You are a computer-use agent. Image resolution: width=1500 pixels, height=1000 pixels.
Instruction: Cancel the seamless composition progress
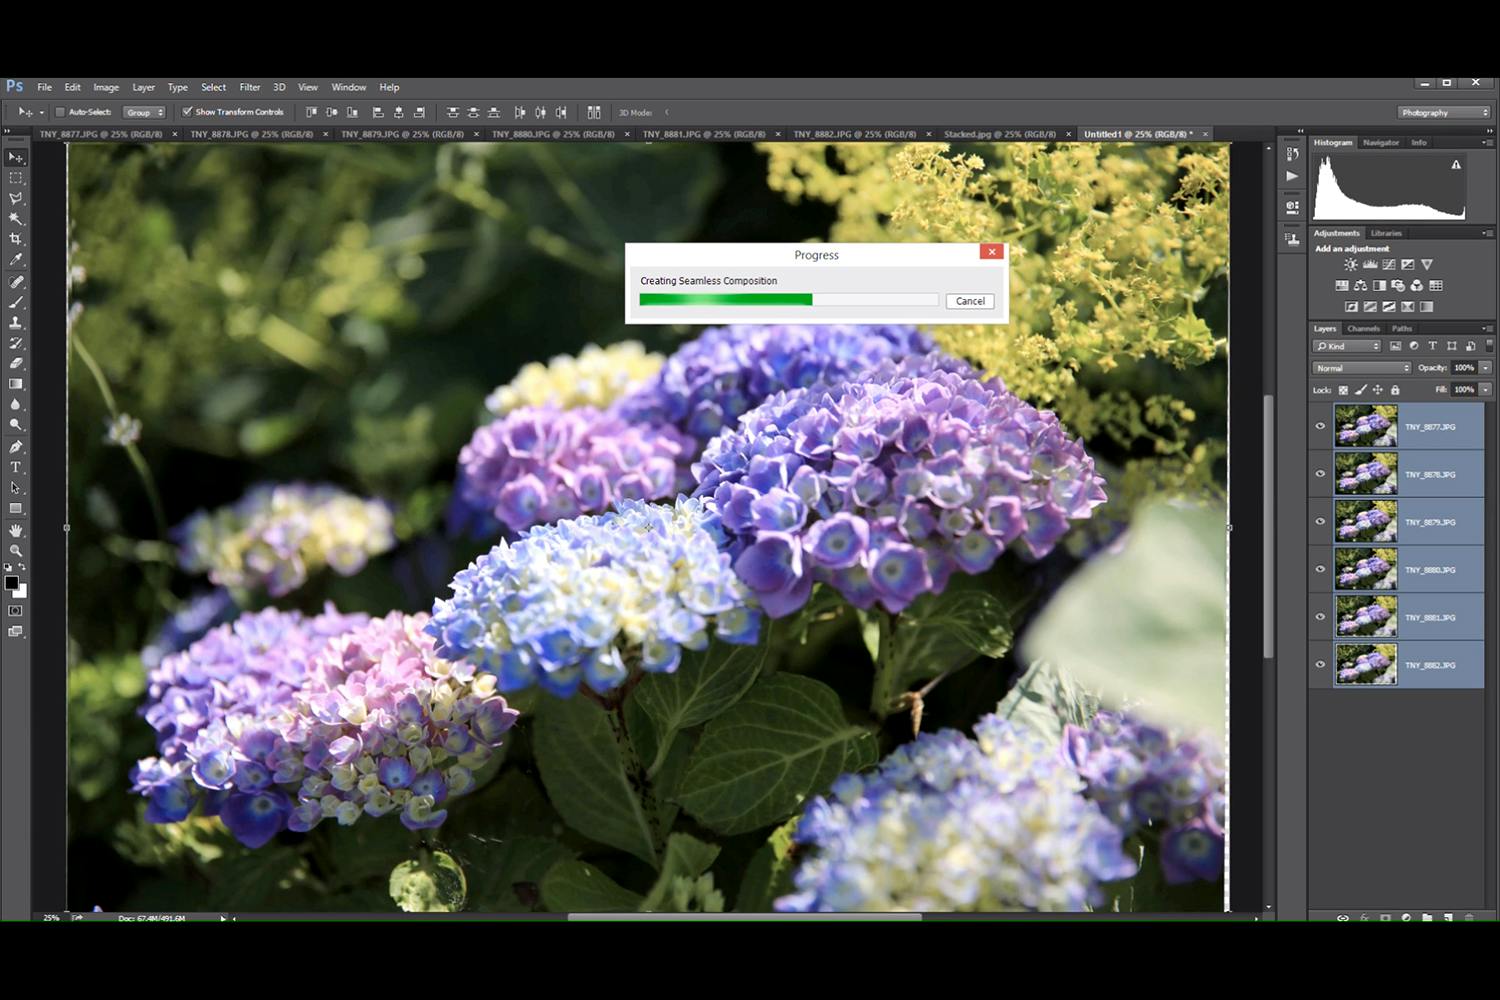pyautogui.click(x=970, y=301)
